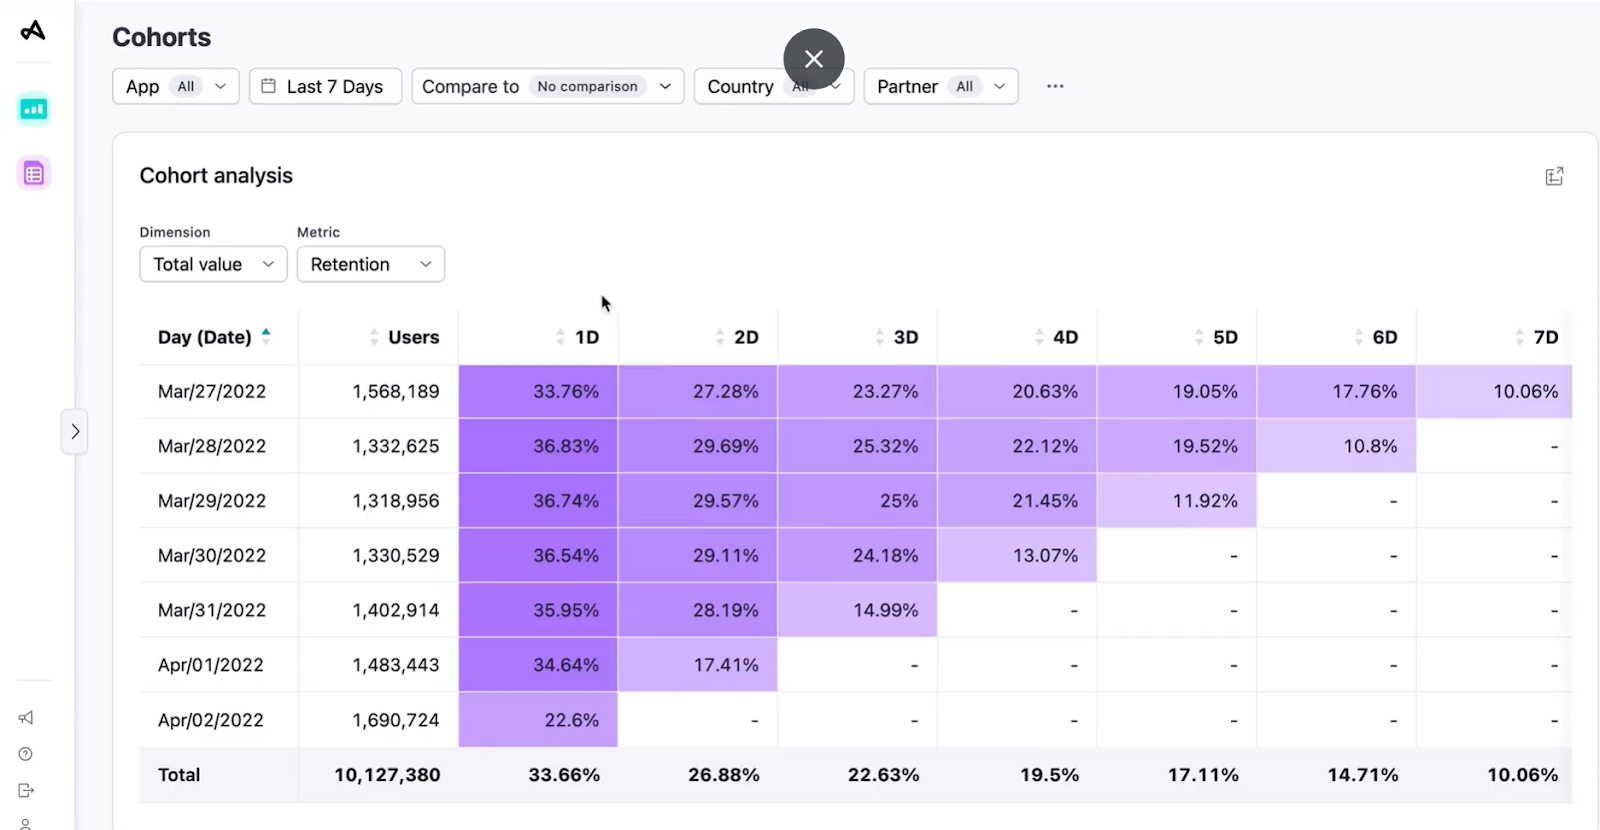Open the three-dot more filters menu
The height and width of the screenshot is (830, 1600).
(x=1055, y=86)
